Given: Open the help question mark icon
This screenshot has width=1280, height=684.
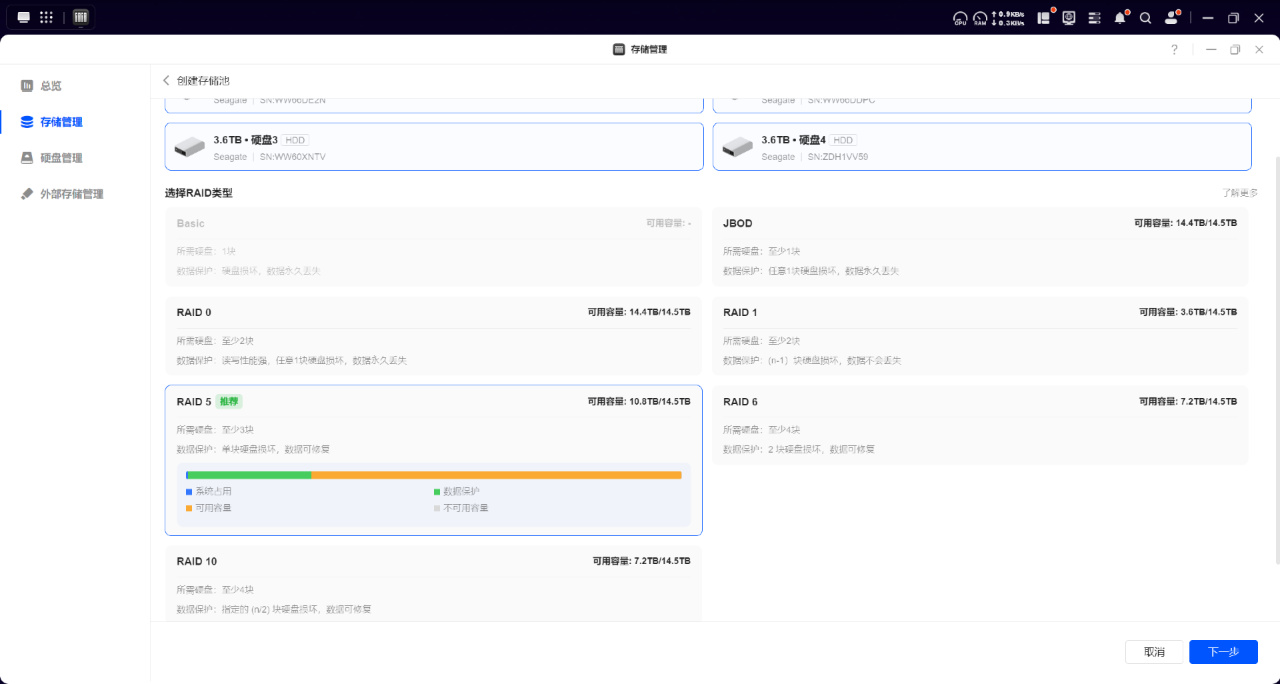Looking at the screenshot, I should [1174, 49].
